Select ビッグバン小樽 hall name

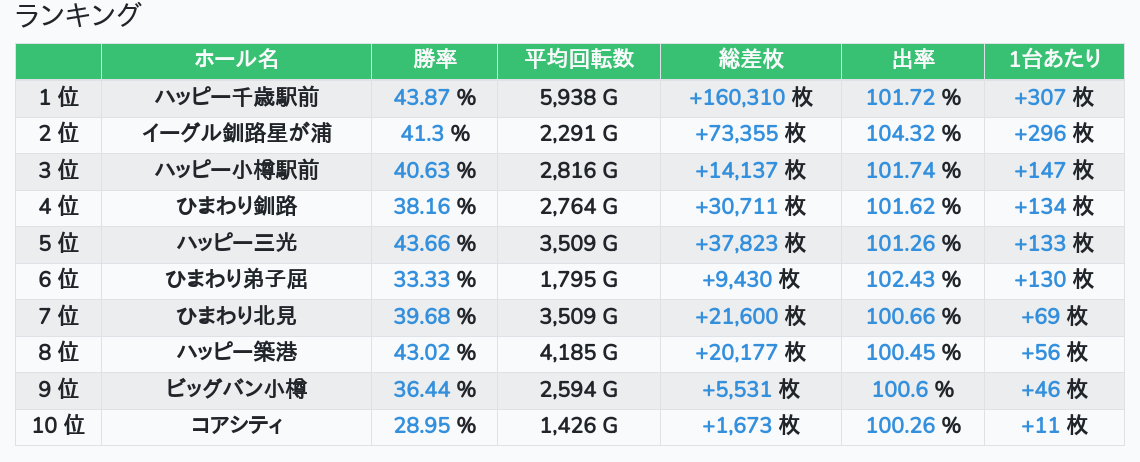coord(236,389)
